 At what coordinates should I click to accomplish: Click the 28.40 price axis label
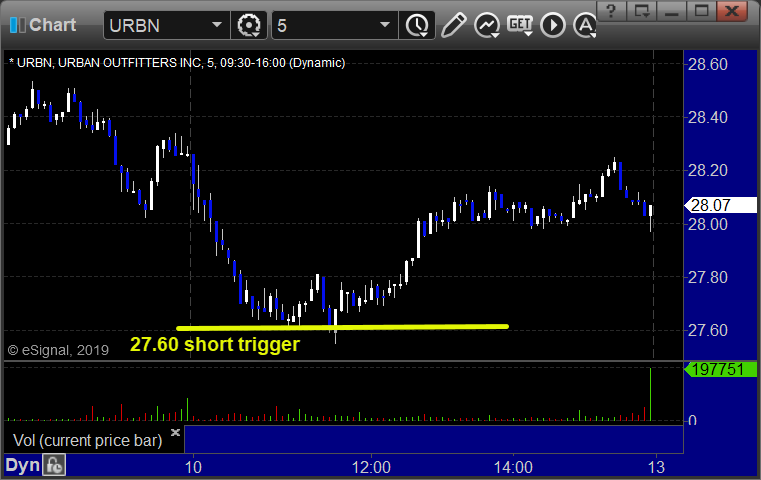pos(708,117)
